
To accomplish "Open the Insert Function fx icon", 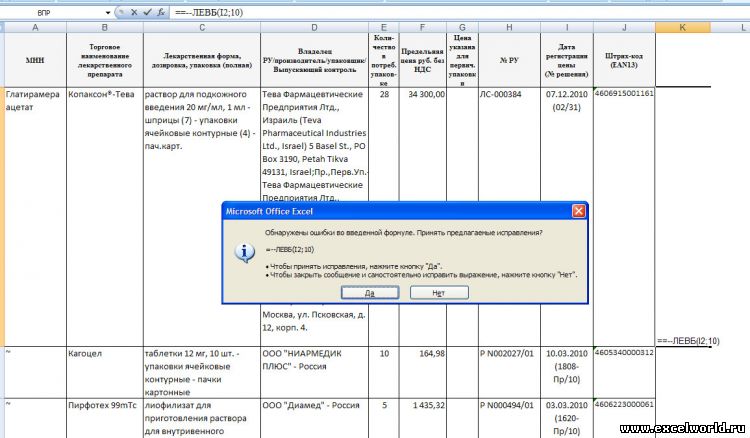I will pos(161,12).
